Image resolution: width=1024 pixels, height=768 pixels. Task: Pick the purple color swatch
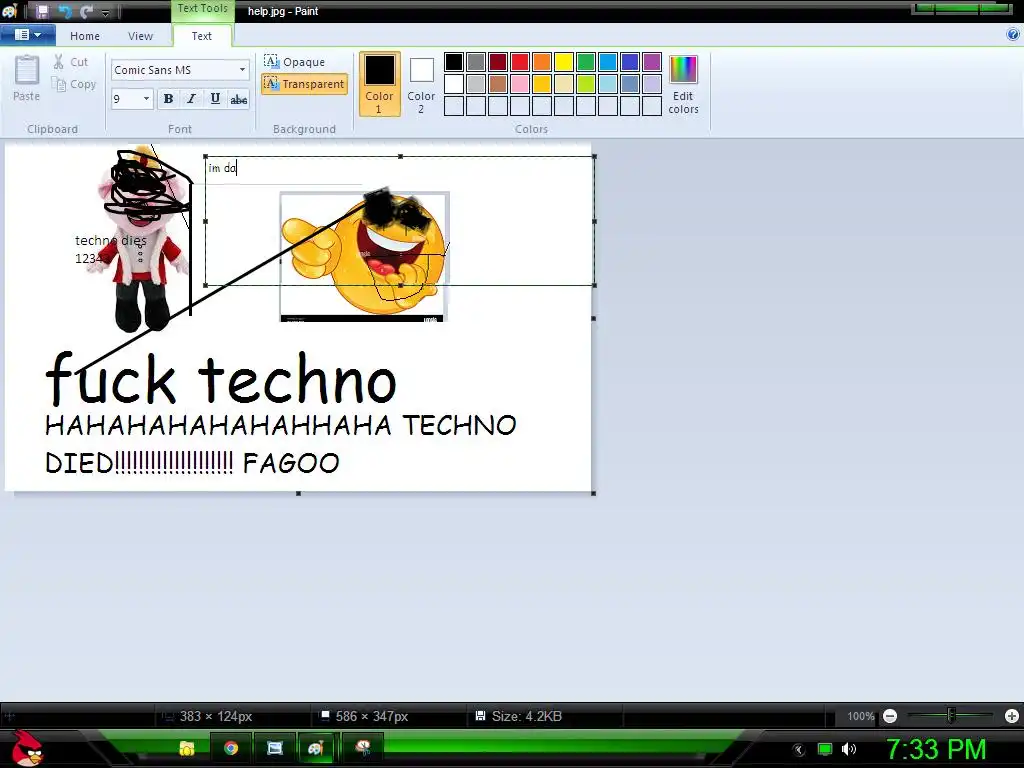pyautogui.click(x=652, y=62)
